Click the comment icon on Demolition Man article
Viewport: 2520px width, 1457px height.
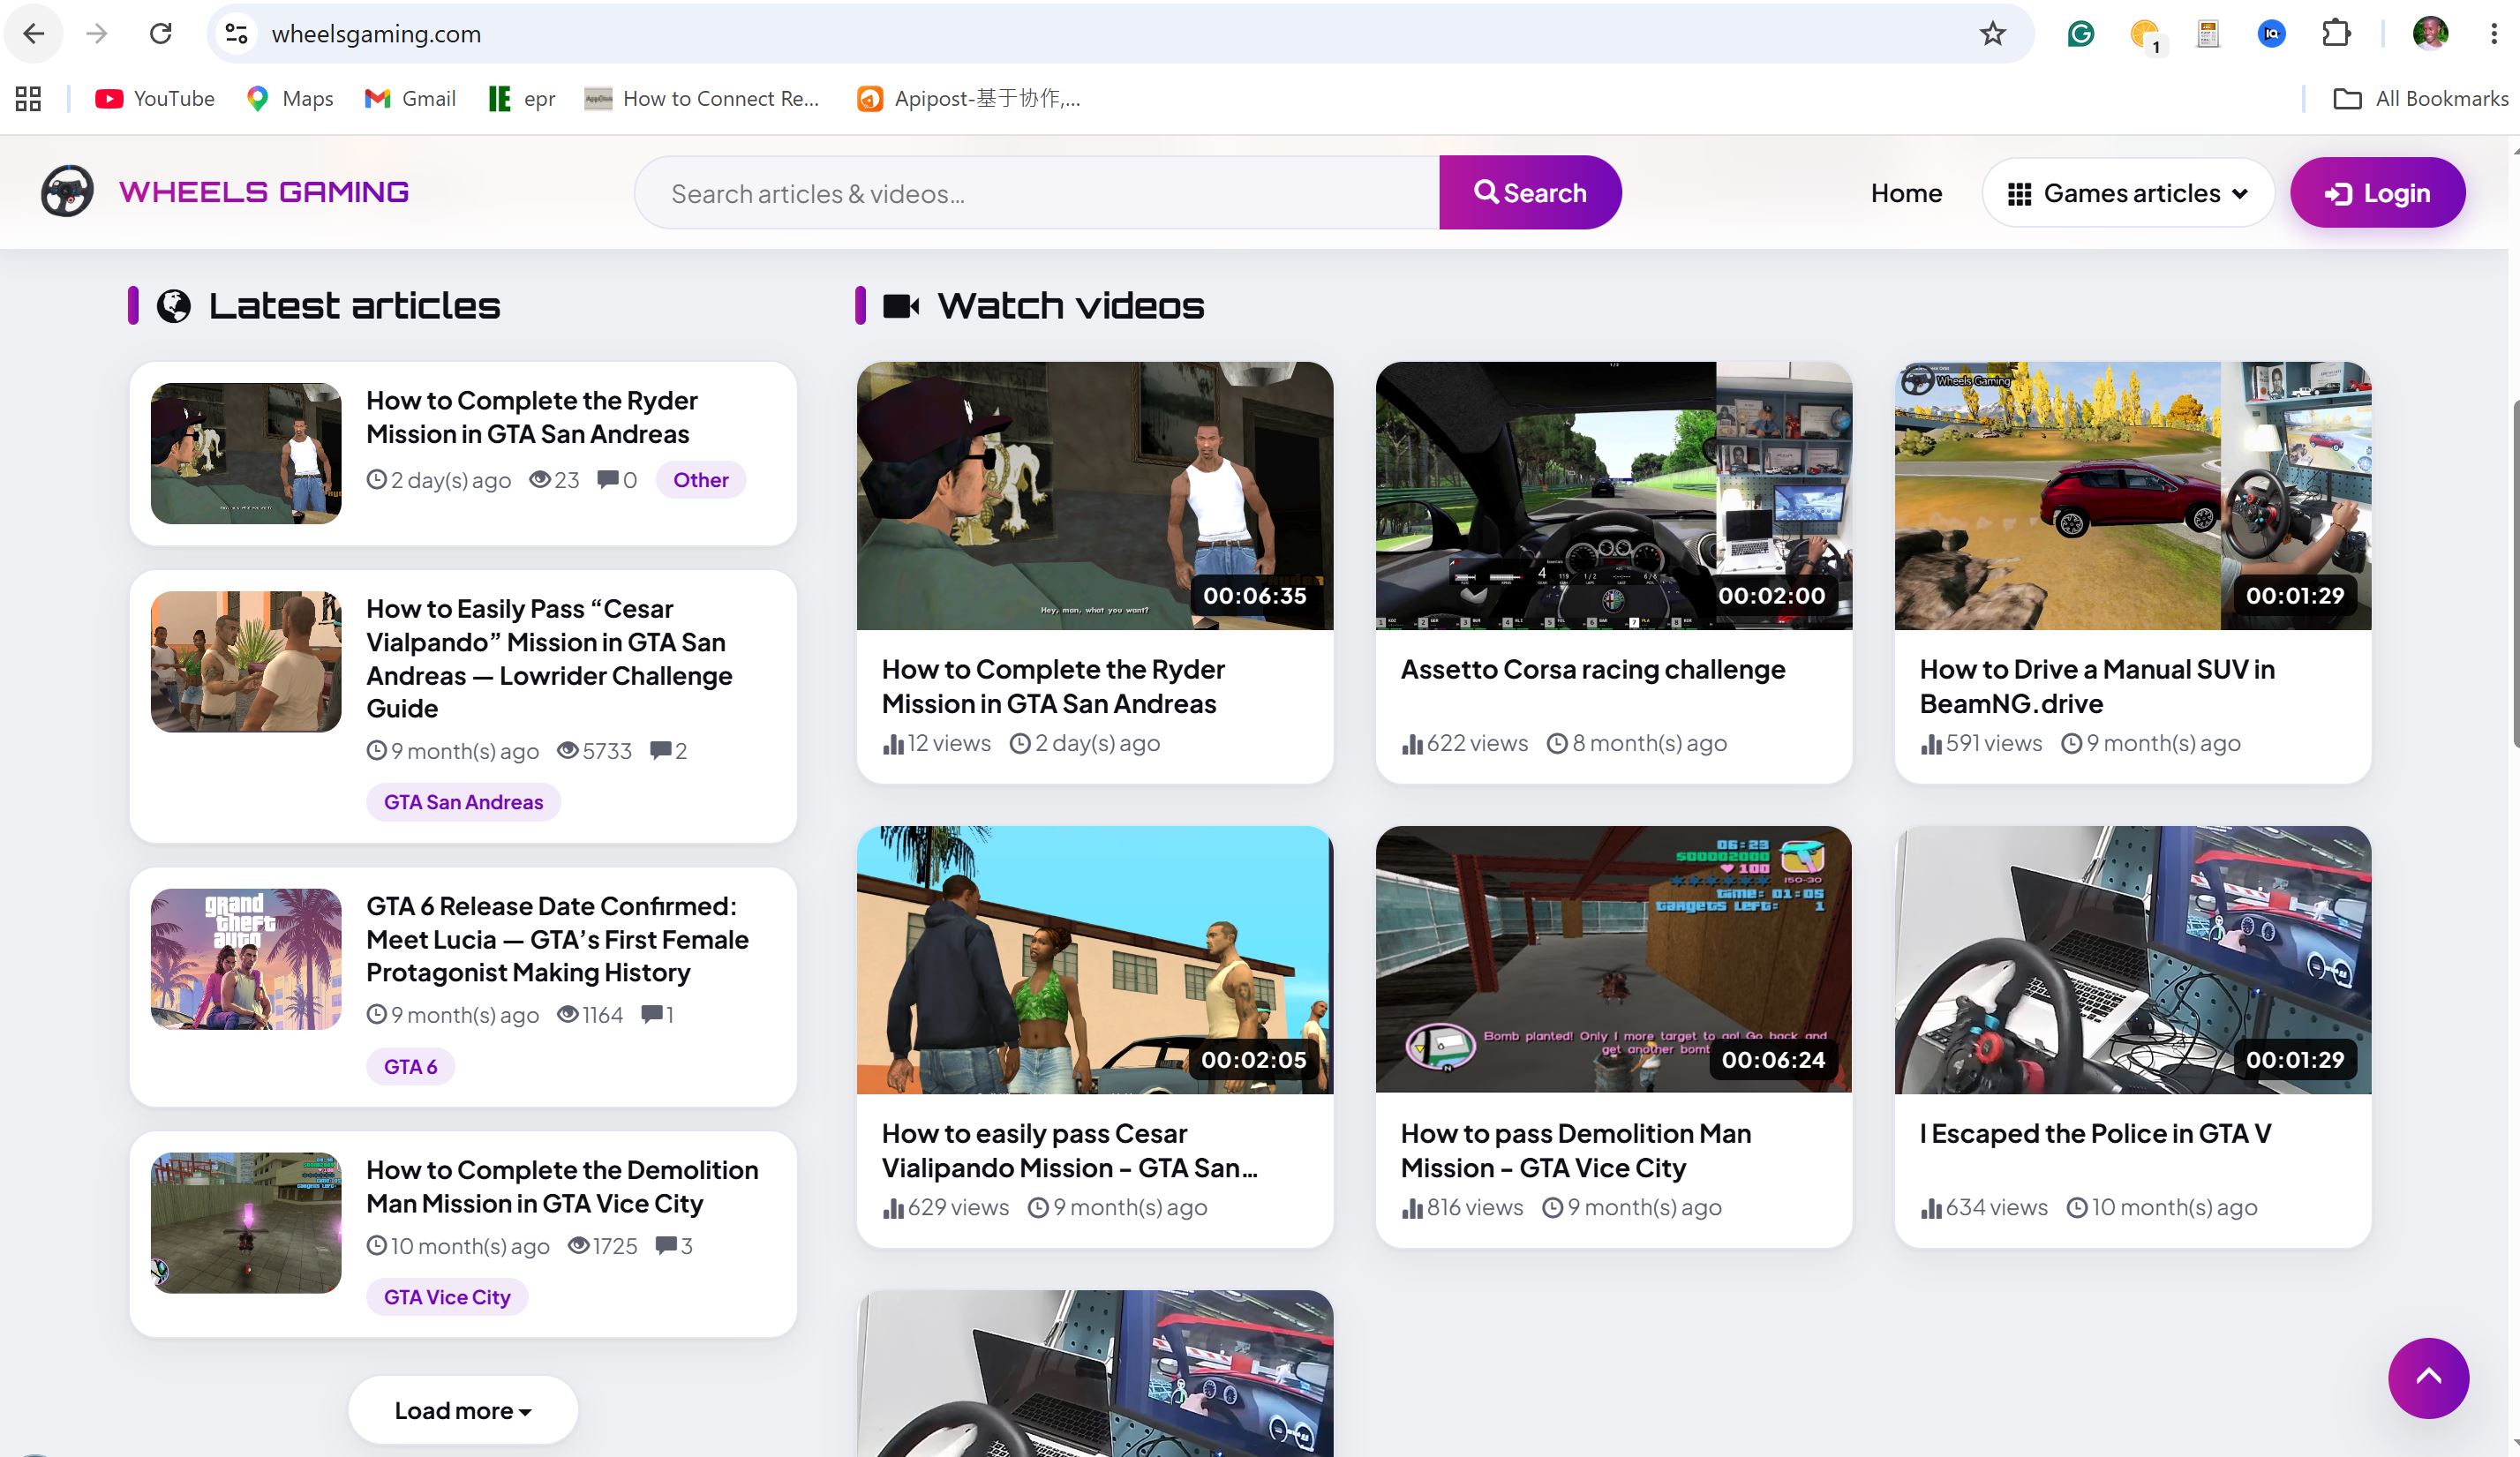point(666,1245)
